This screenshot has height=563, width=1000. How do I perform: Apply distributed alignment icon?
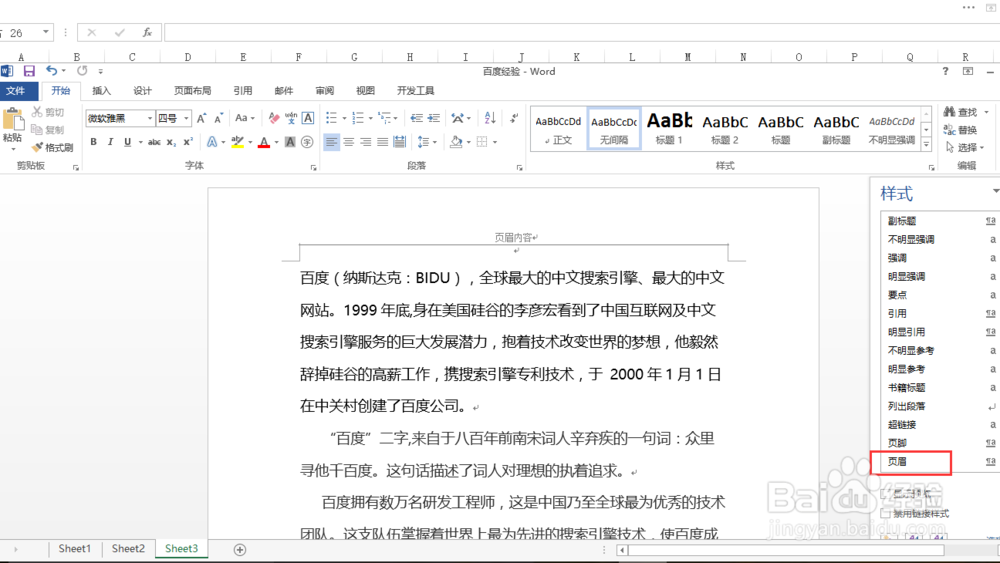click(399, 142)
